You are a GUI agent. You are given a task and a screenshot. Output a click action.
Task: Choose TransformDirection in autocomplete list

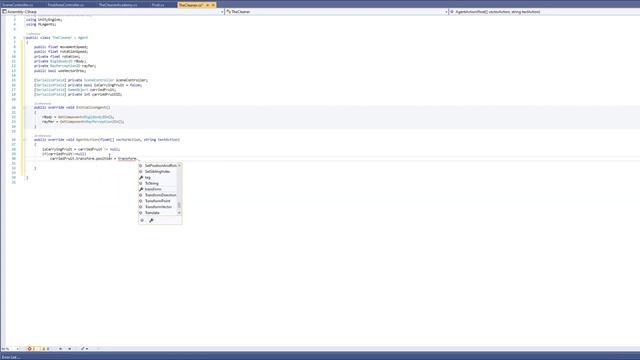point(158,195)
